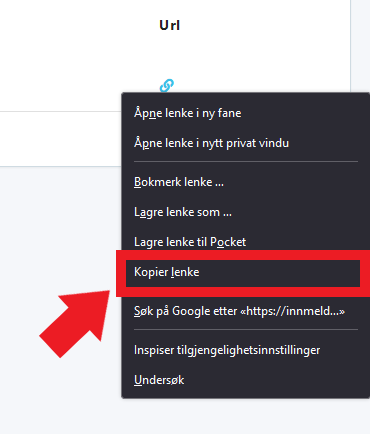Select 'Undersøk' menu item
The image size is (370, 434).
pyautogui.click(x=246, y=380)
